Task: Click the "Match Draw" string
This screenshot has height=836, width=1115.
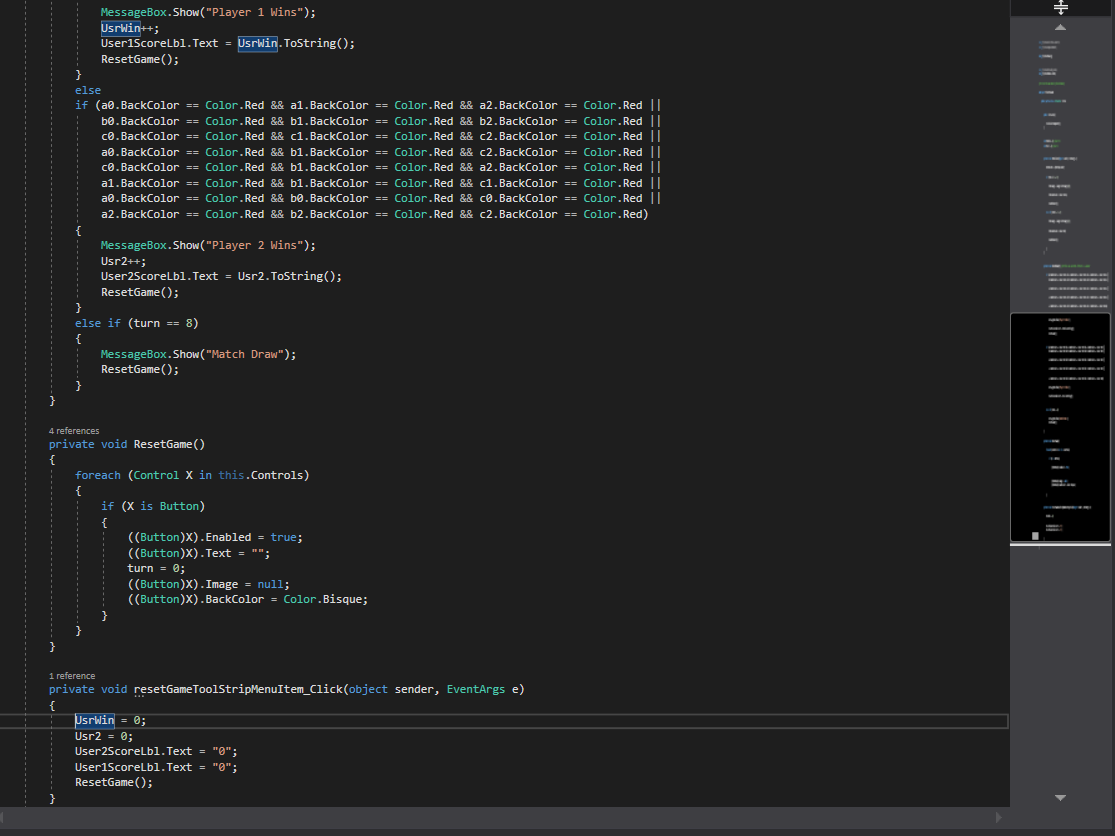Action: (x=244, y=354)
